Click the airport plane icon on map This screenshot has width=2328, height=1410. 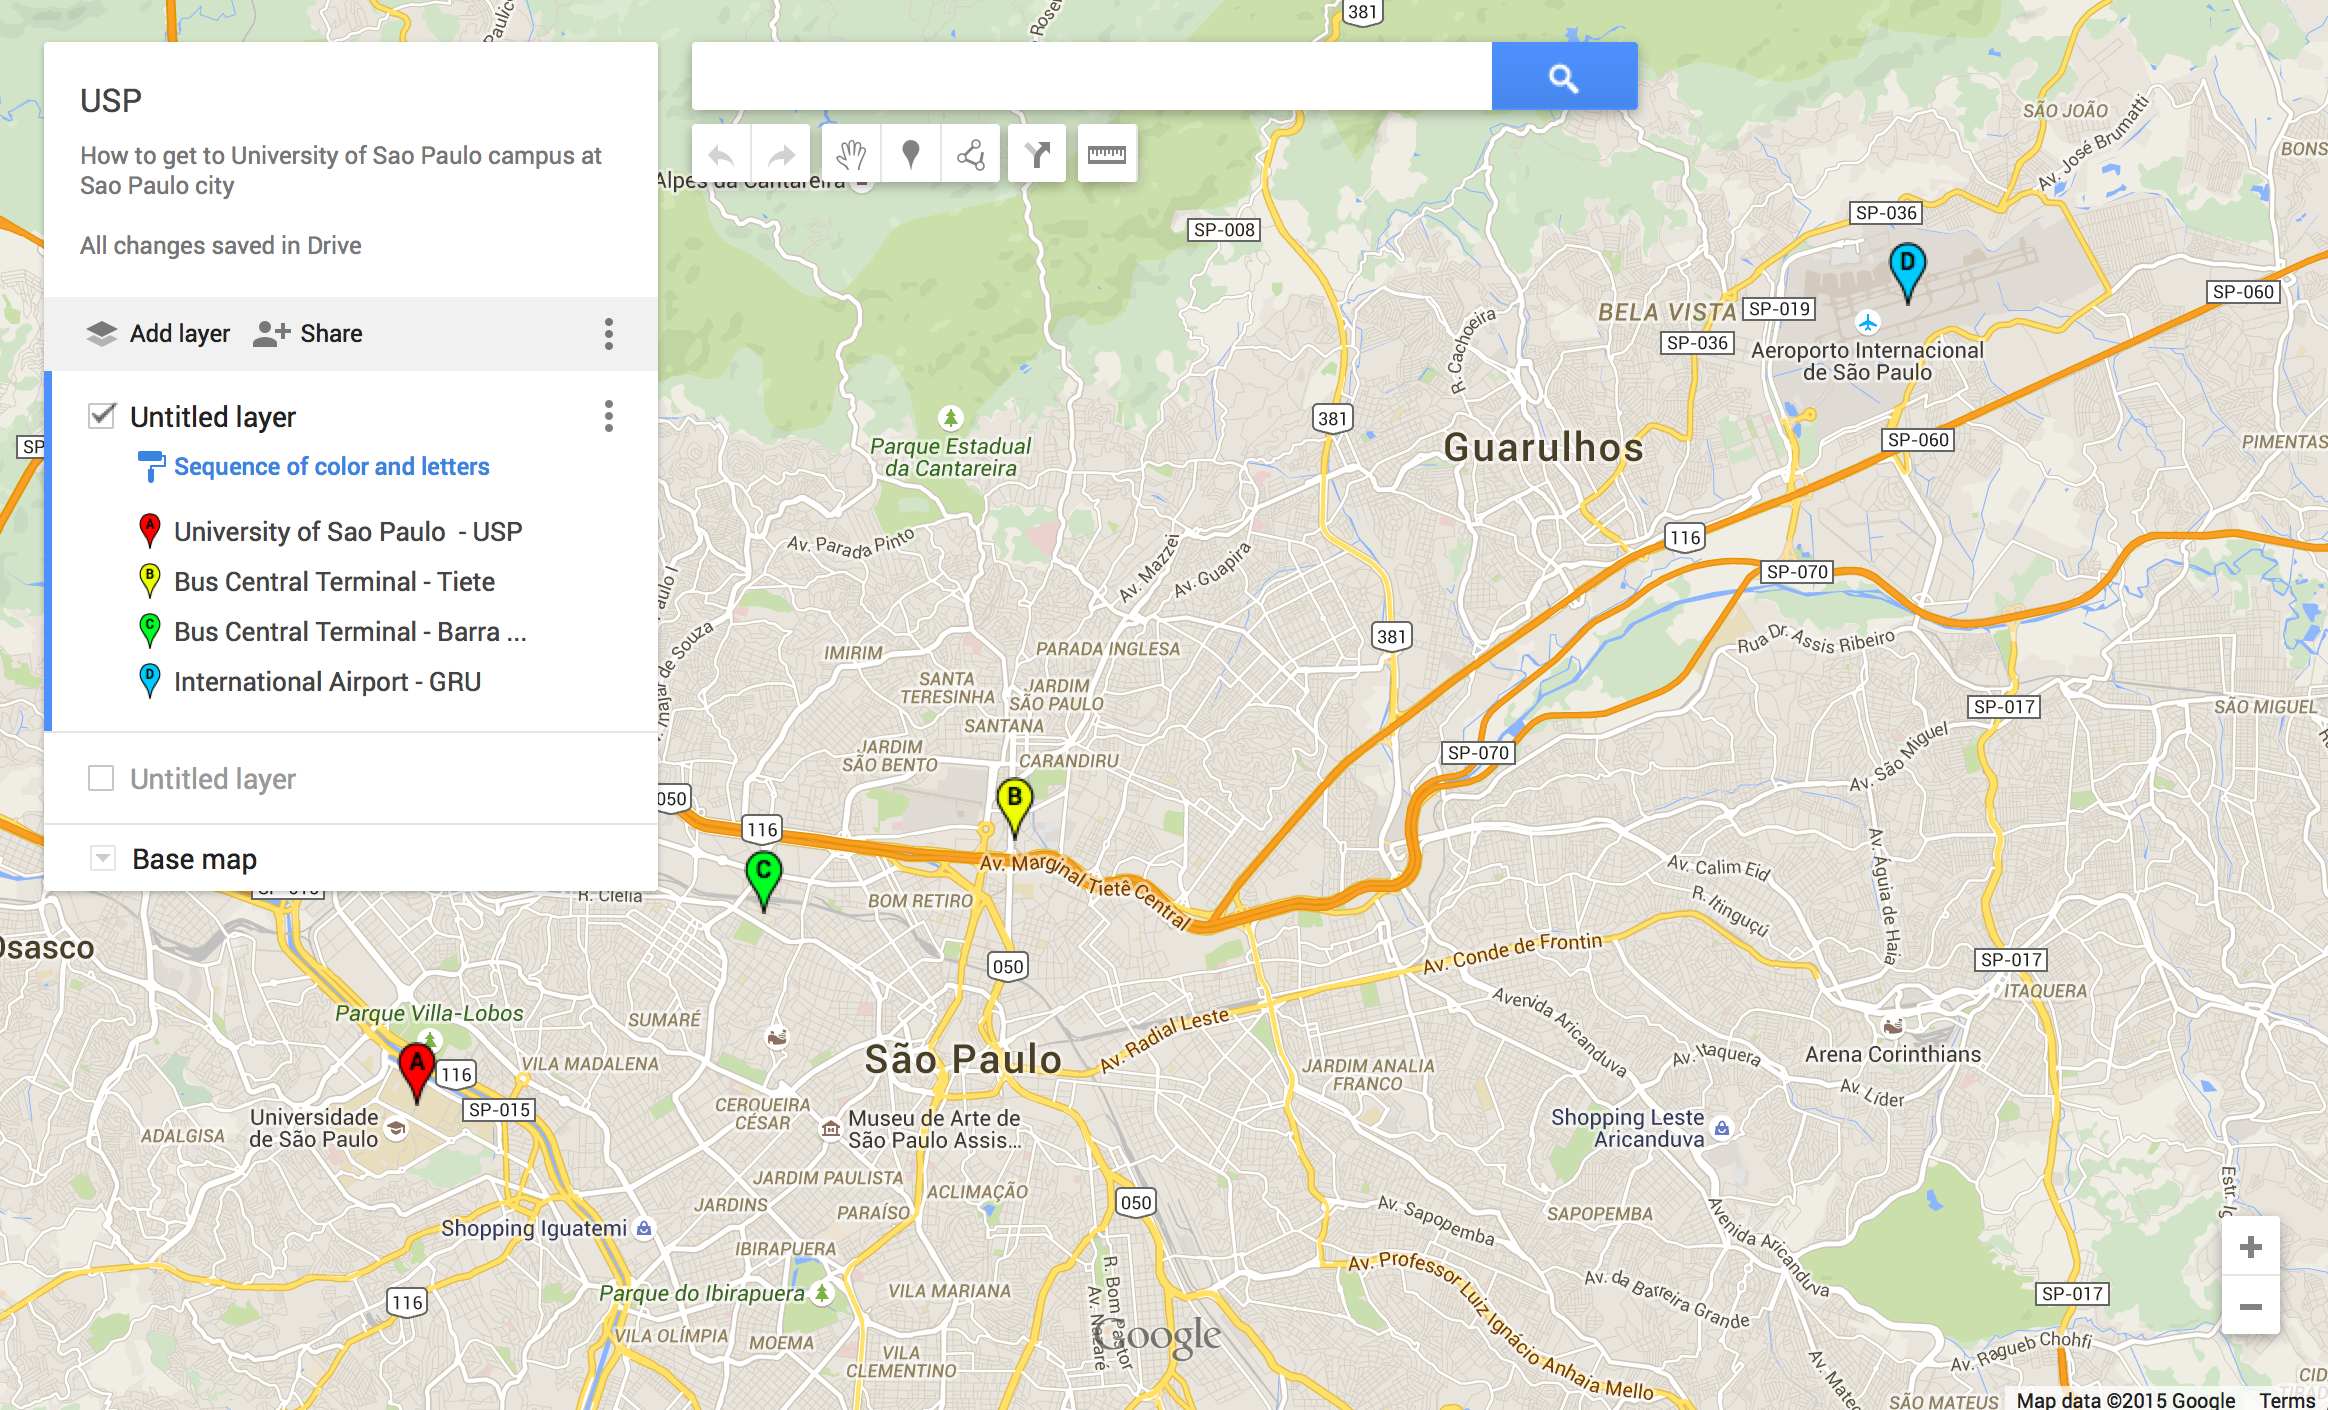tap(1867, 323)
